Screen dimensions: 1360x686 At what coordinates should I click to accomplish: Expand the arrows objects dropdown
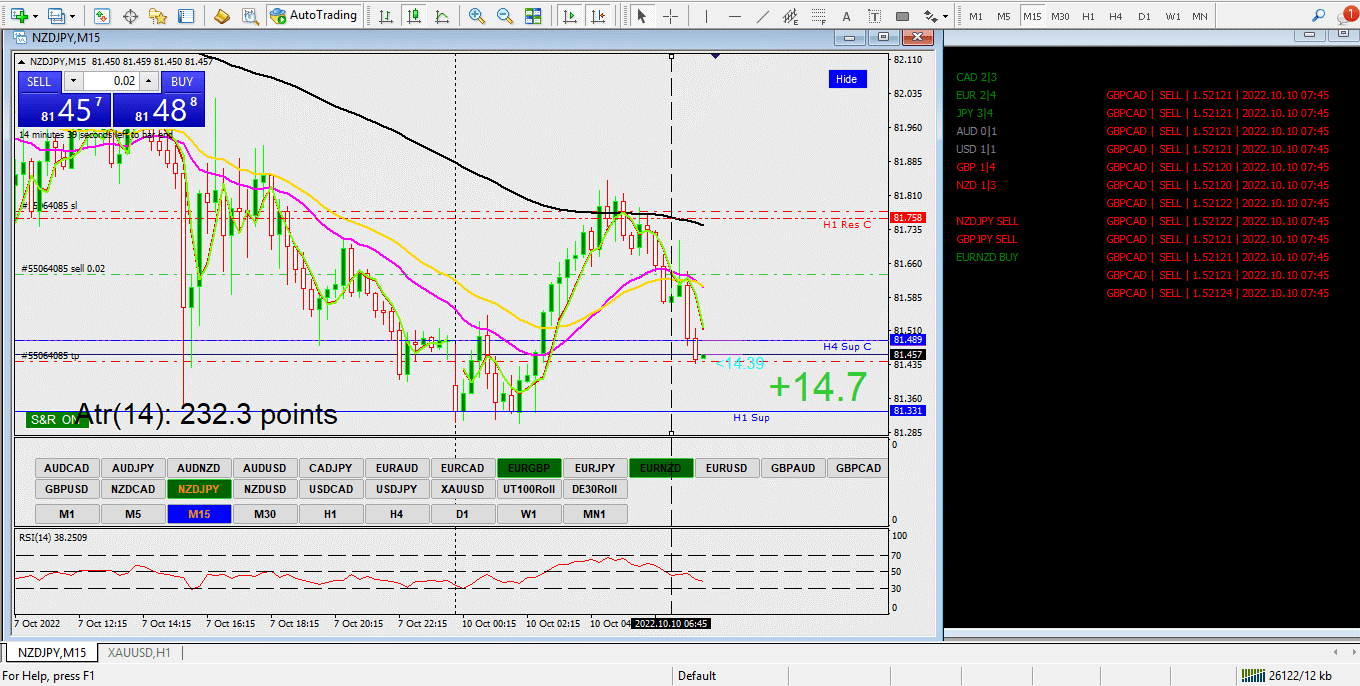(945, 16)
